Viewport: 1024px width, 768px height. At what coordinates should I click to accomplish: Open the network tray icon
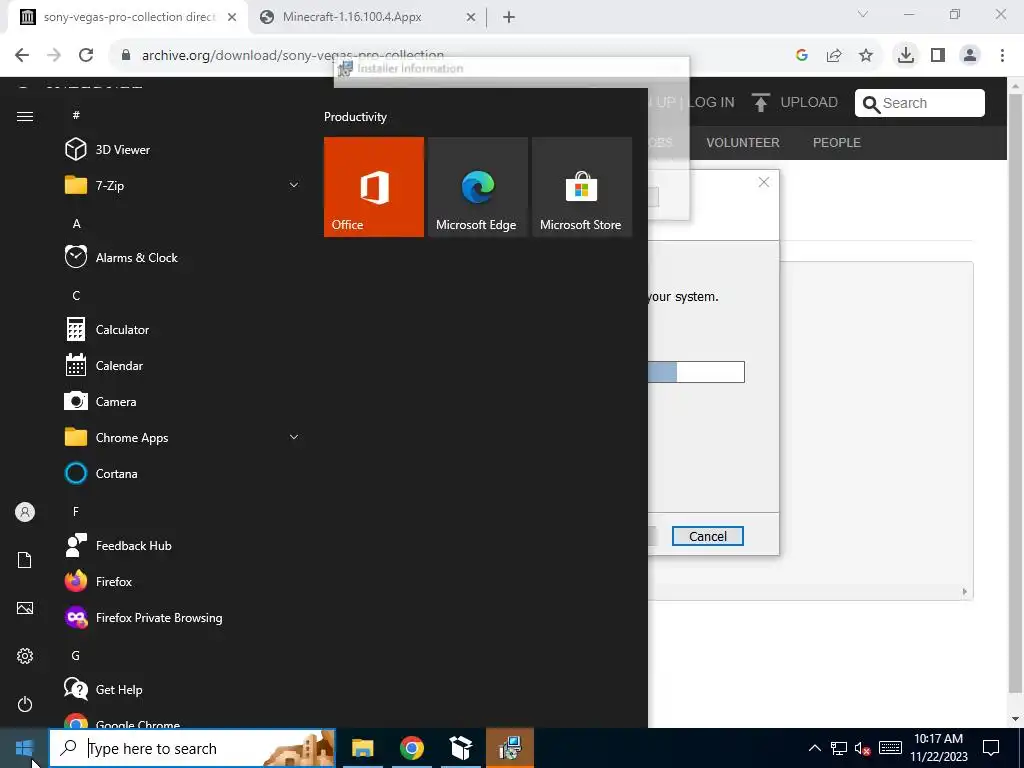point(839,748)
